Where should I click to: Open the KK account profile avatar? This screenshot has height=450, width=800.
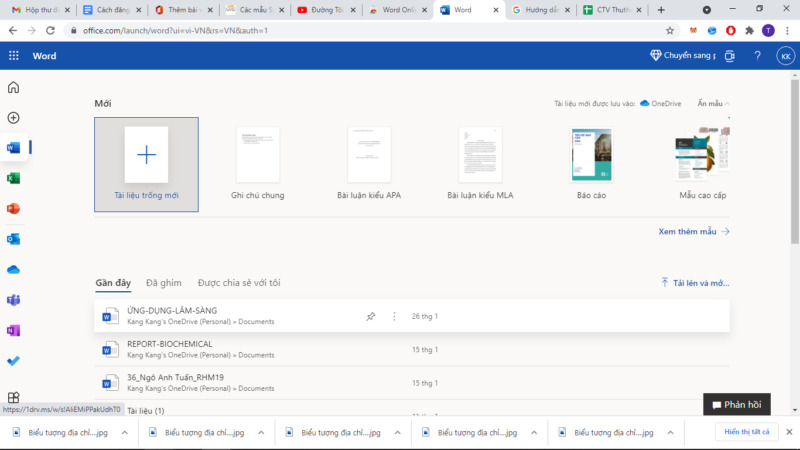pyautogui.click(x=786, y=56)
